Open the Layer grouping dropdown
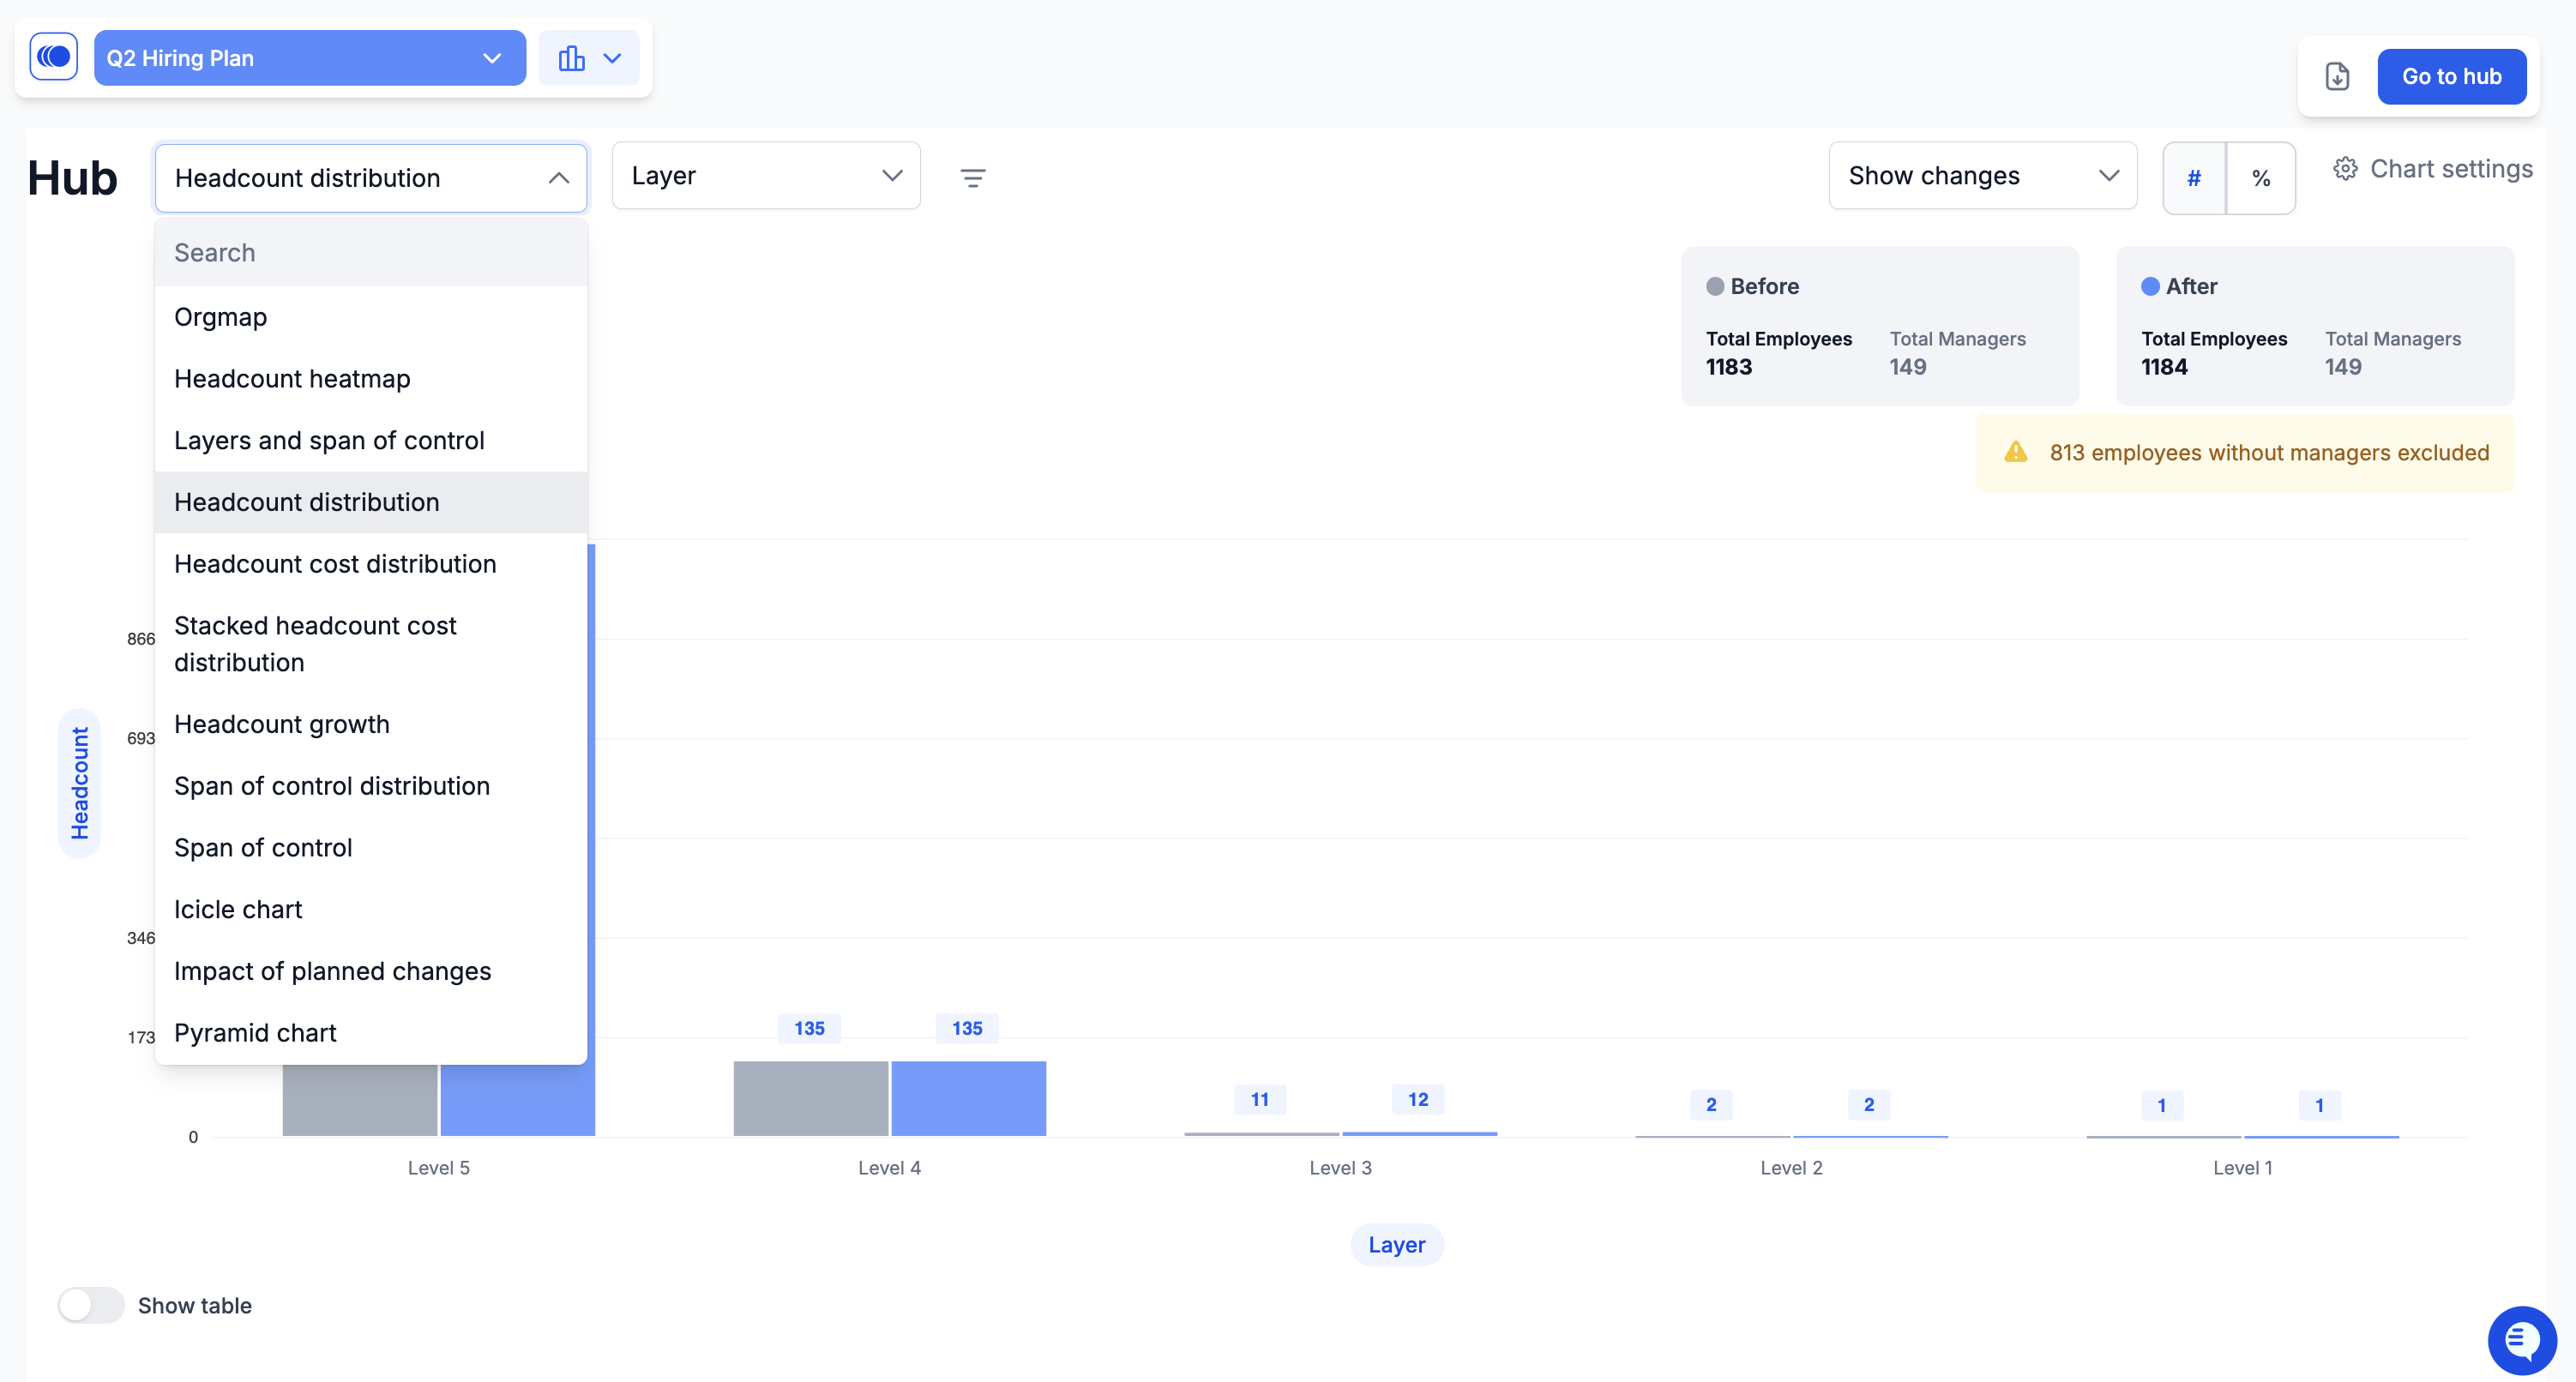The width and height of the screenshot is (2576, 1382). tap(765, 176)
